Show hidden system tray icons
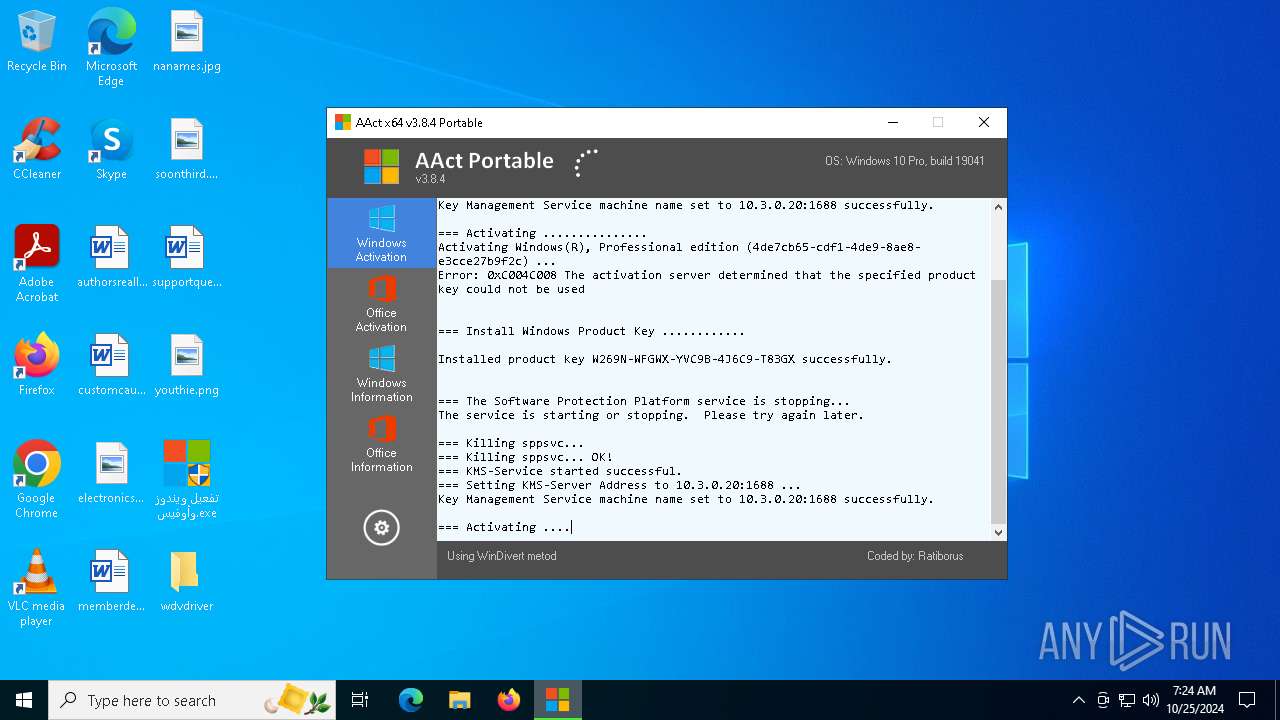This screenshot has height=720, width=1280. point(1078,700)
